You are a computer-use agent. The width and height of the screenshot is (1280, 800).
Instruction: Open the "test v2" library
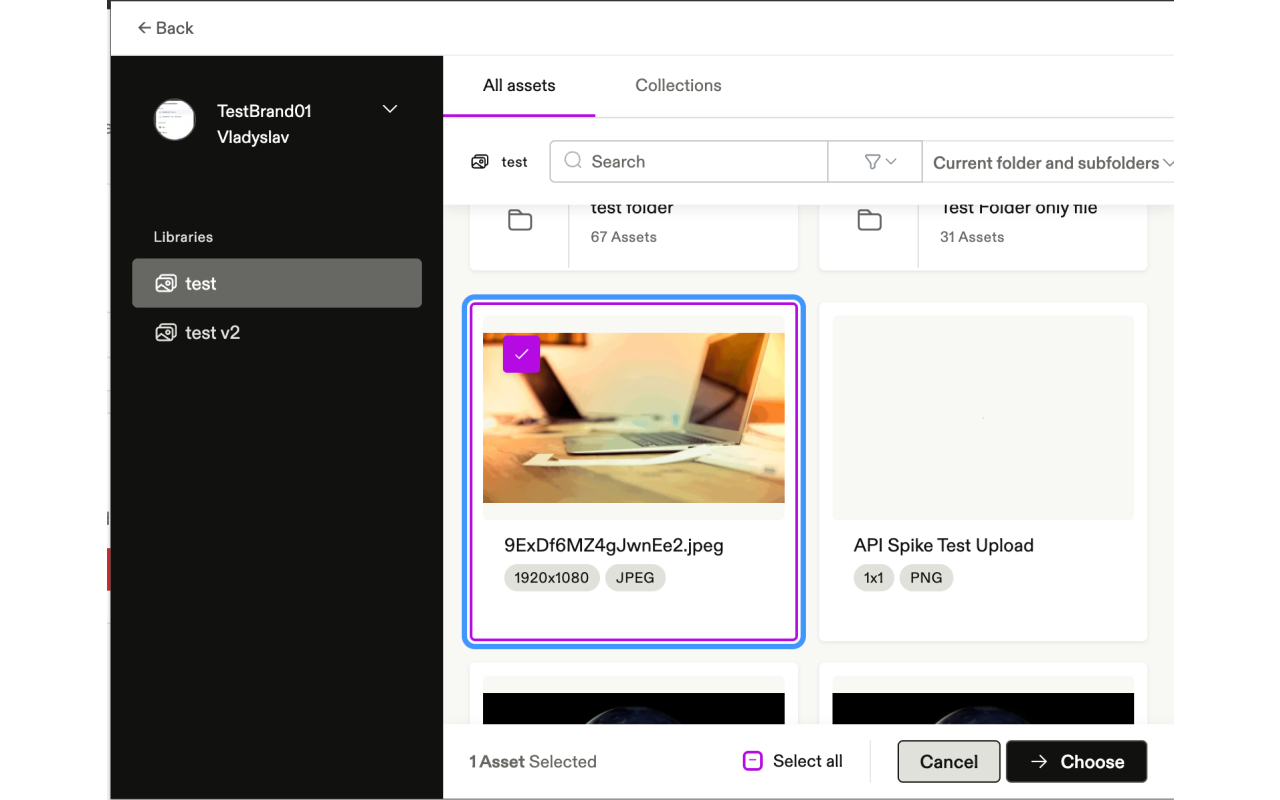pyautogui.click(x=277, y=333)
